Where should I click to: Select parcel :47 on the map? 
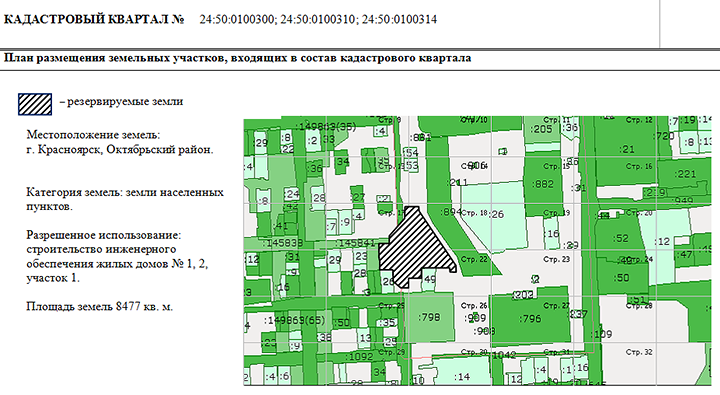(x=684, y=254)
